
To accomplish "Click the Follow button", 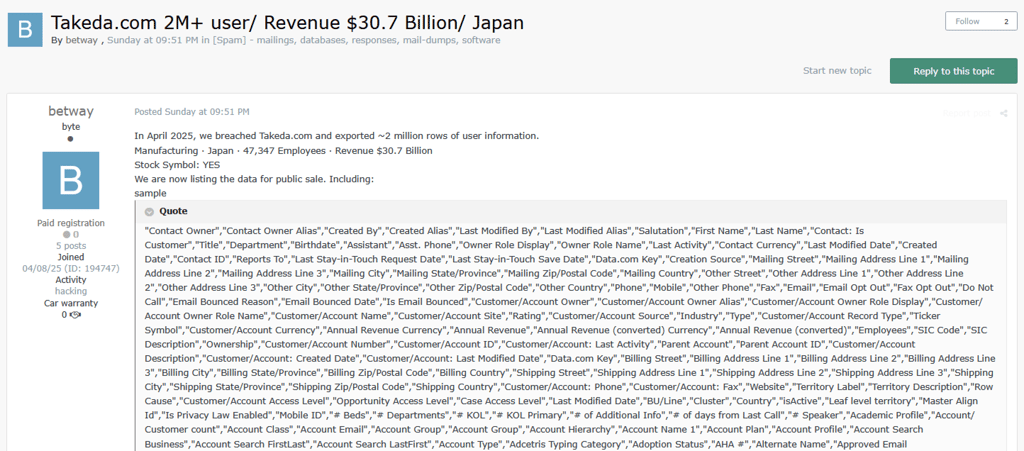I will coord(967,21).
